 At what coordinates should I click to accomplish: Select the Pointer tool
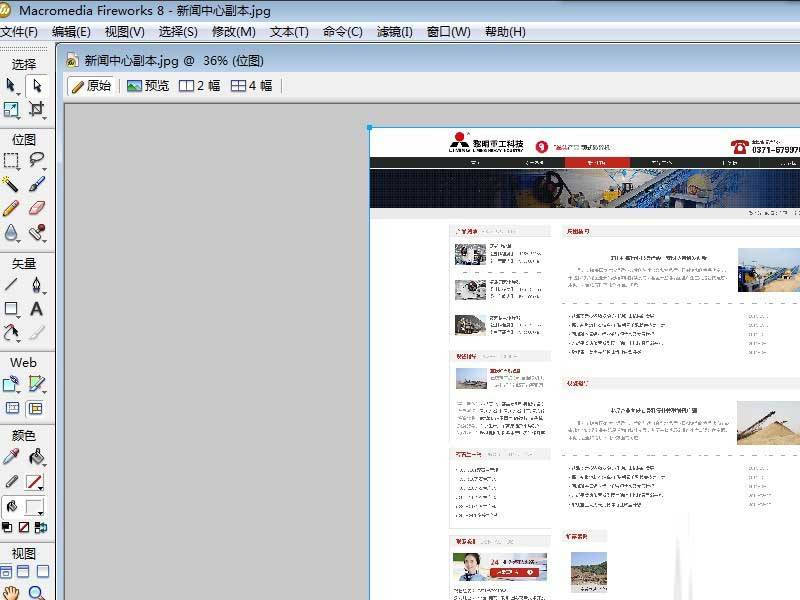(x=11, y=85)
